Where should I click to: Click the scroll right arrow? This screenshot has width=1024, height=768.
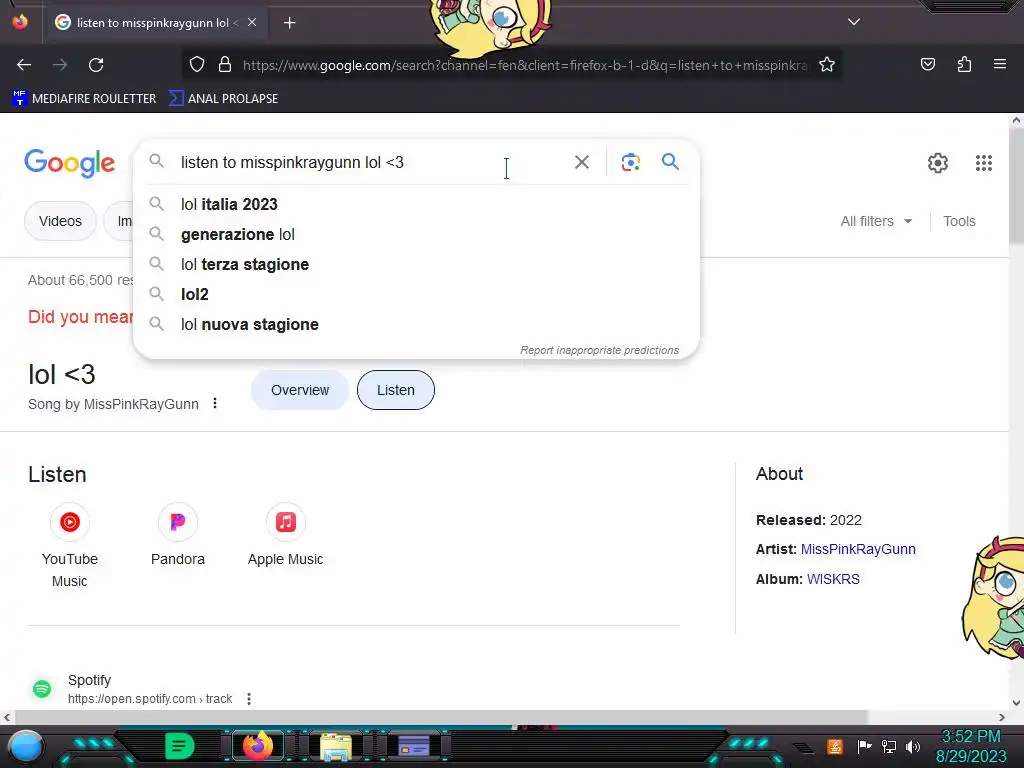[x=1002, y=717]
